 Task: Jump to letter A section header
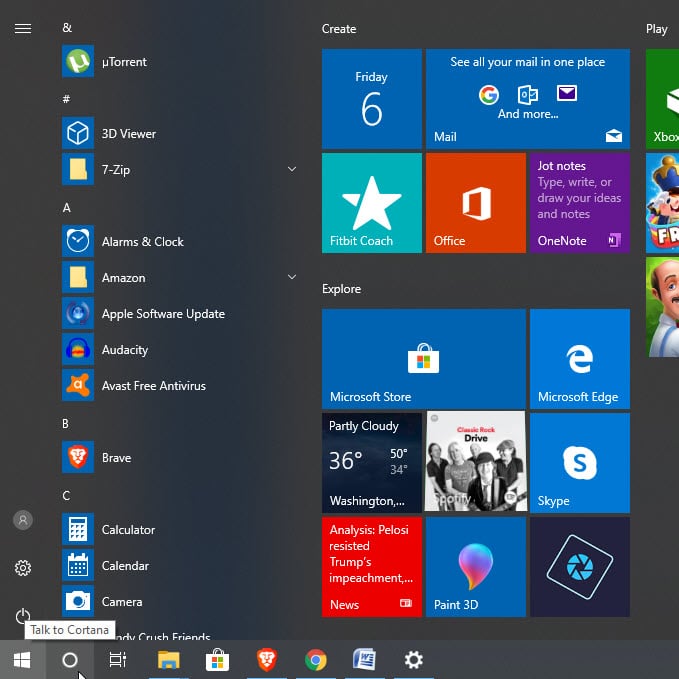point(66,207)
